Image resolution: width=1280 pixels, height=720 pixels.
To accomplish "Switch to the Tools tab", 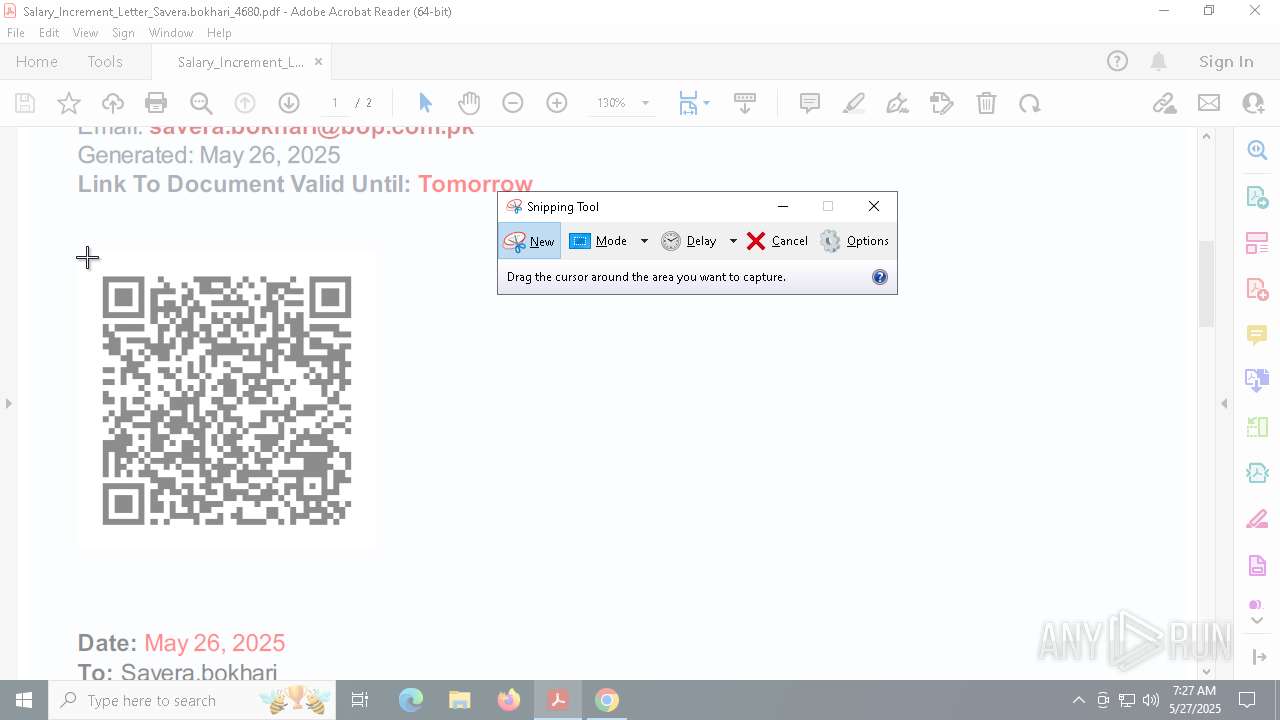I will [105, 62].
